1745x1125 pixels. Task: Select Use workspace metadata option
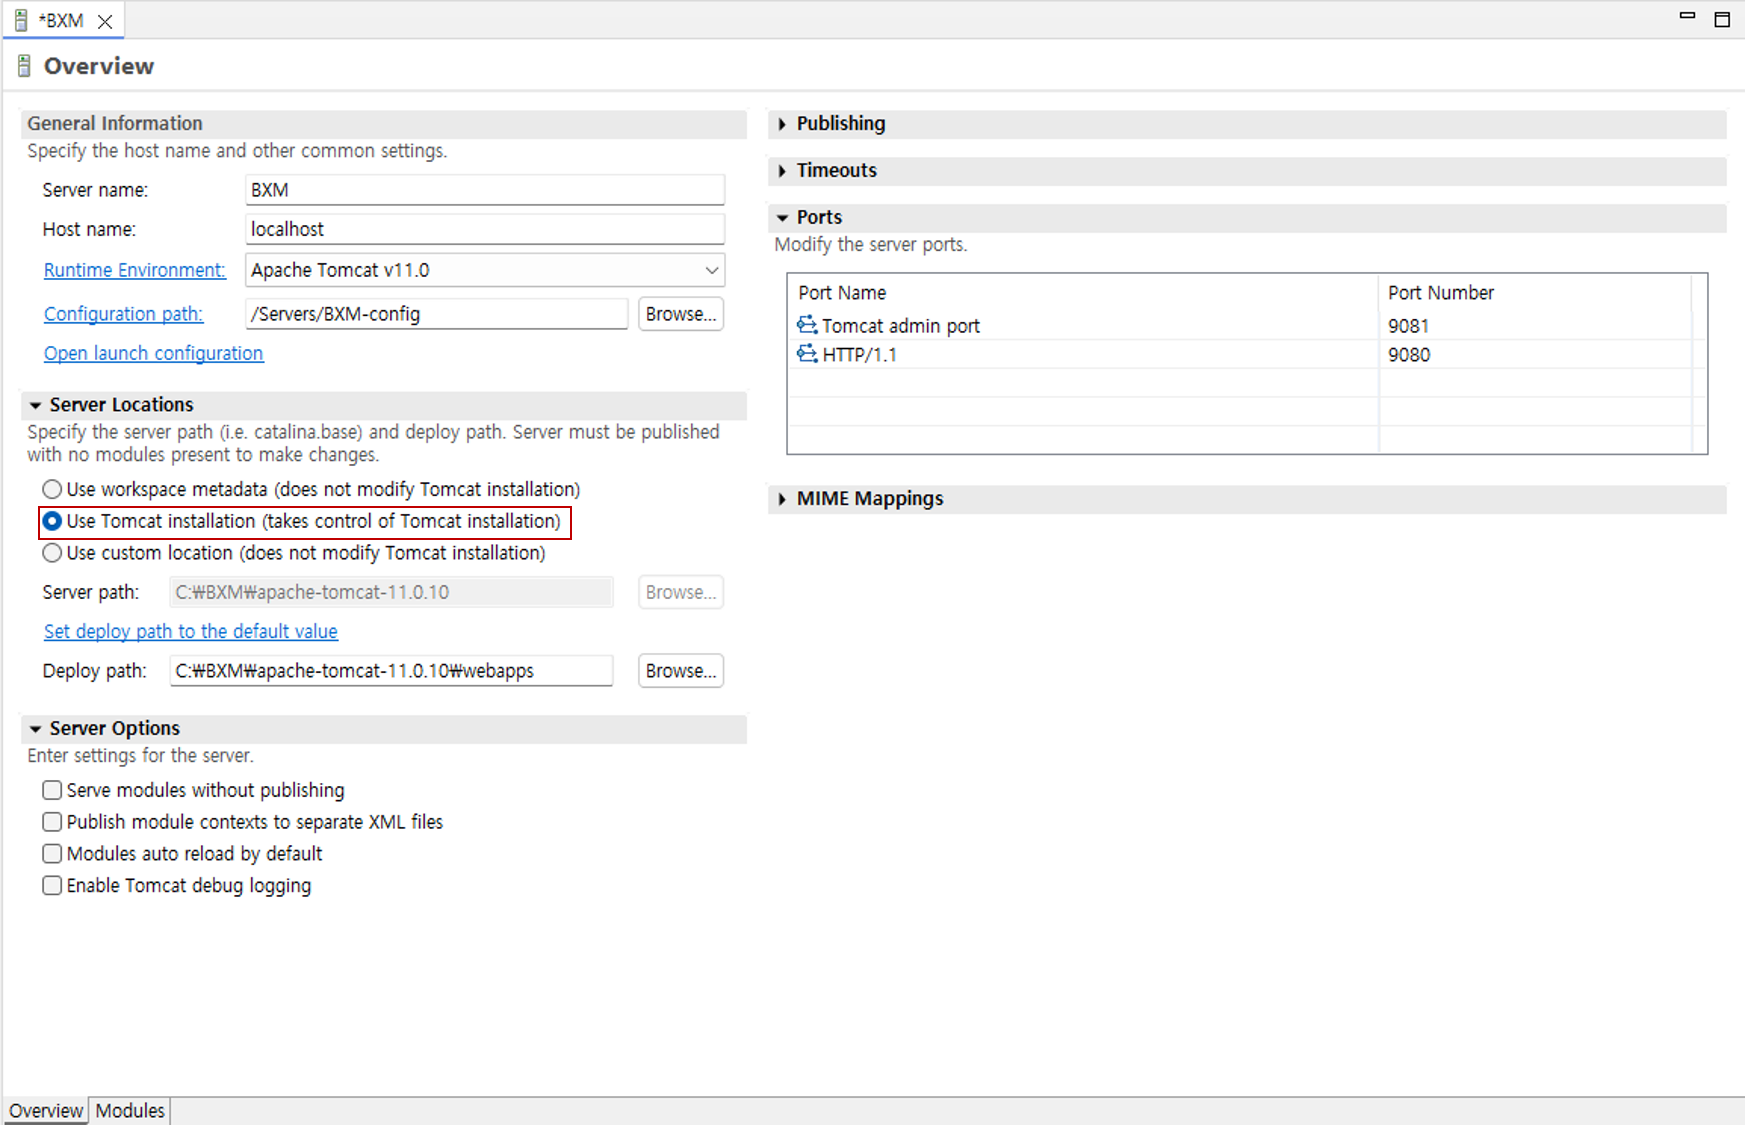coord(52,489)
